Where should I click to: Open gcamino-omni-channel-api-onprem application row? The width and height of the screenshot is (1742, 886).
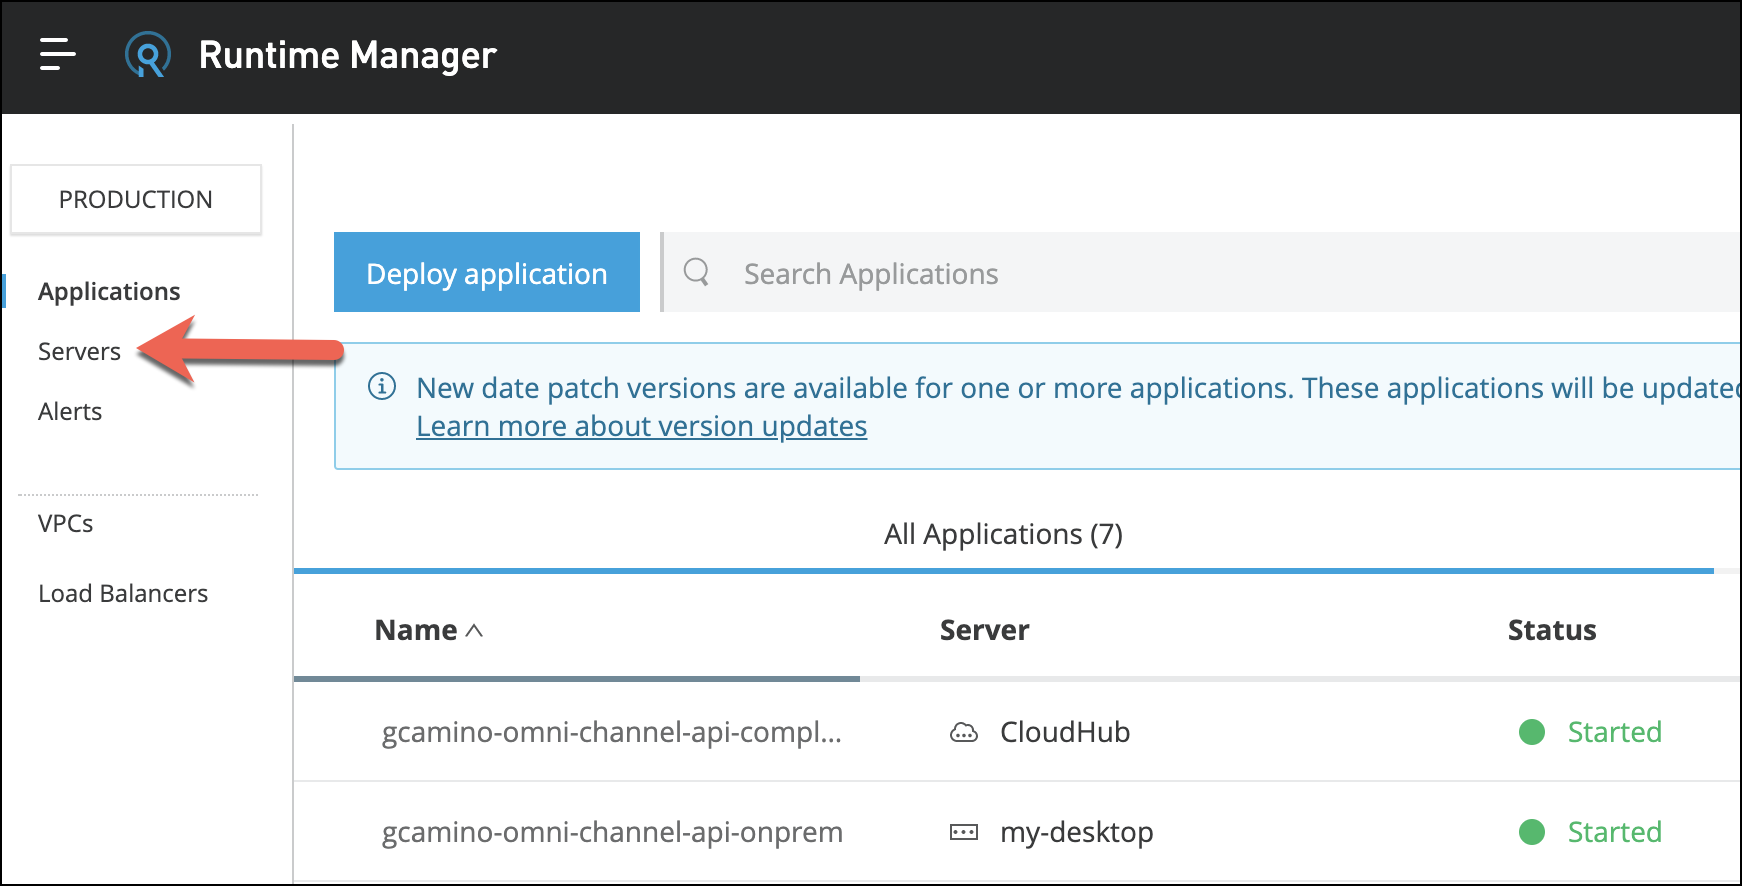[x=612, y=832]
